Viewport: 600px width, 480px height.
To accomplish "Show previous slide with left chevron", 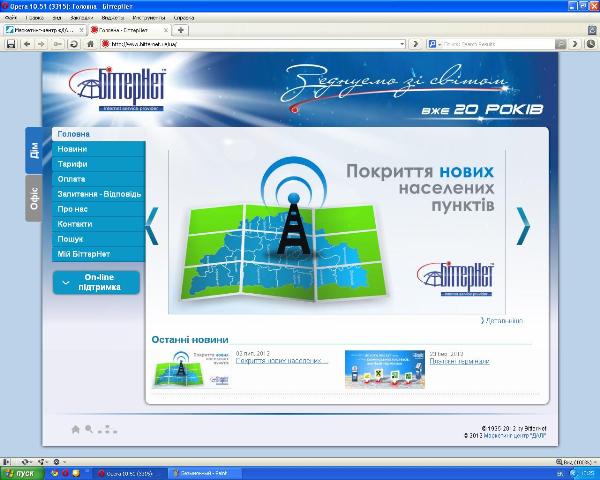I will pyautogui.click(x=152, y=226).
